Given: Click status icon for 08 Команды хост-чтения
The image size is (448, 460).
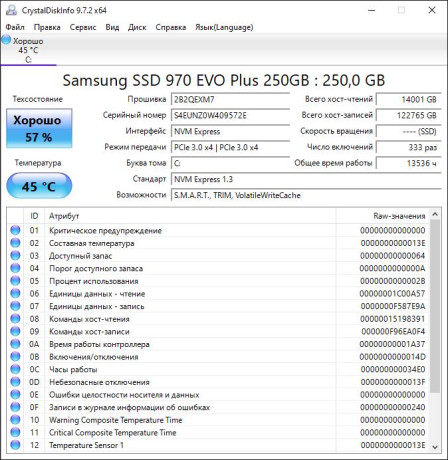Looking at the screenshot, I should [x=15, y=319].
